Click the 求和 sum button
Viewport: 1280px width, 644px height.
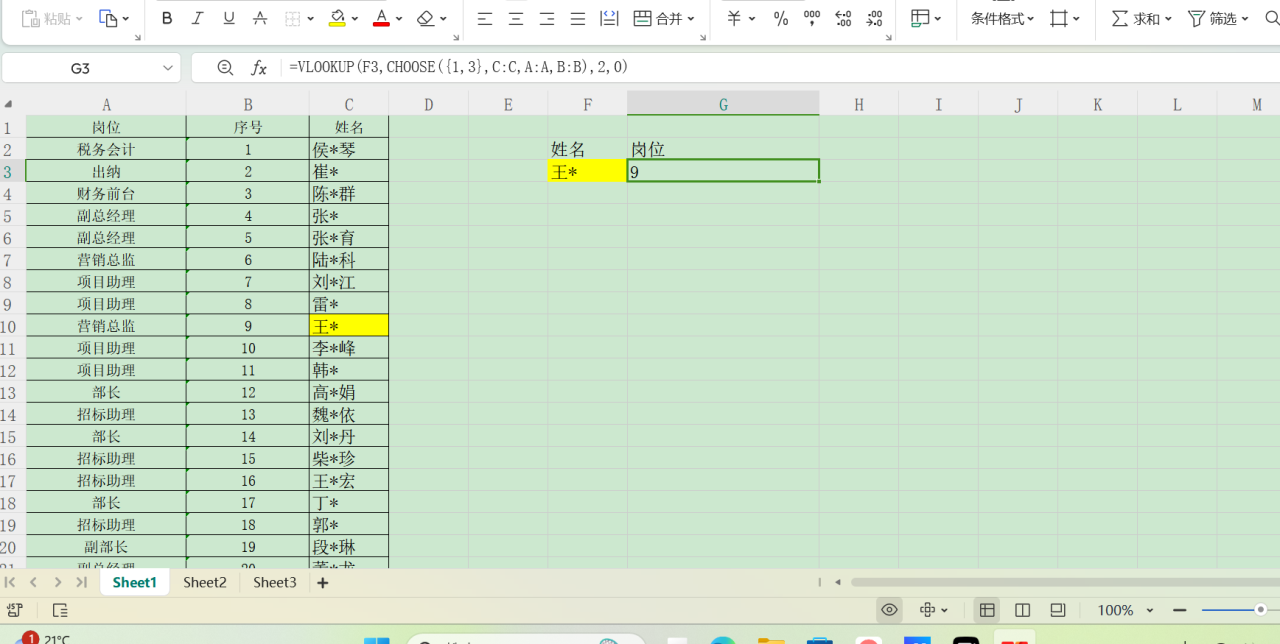[1135, 18]
